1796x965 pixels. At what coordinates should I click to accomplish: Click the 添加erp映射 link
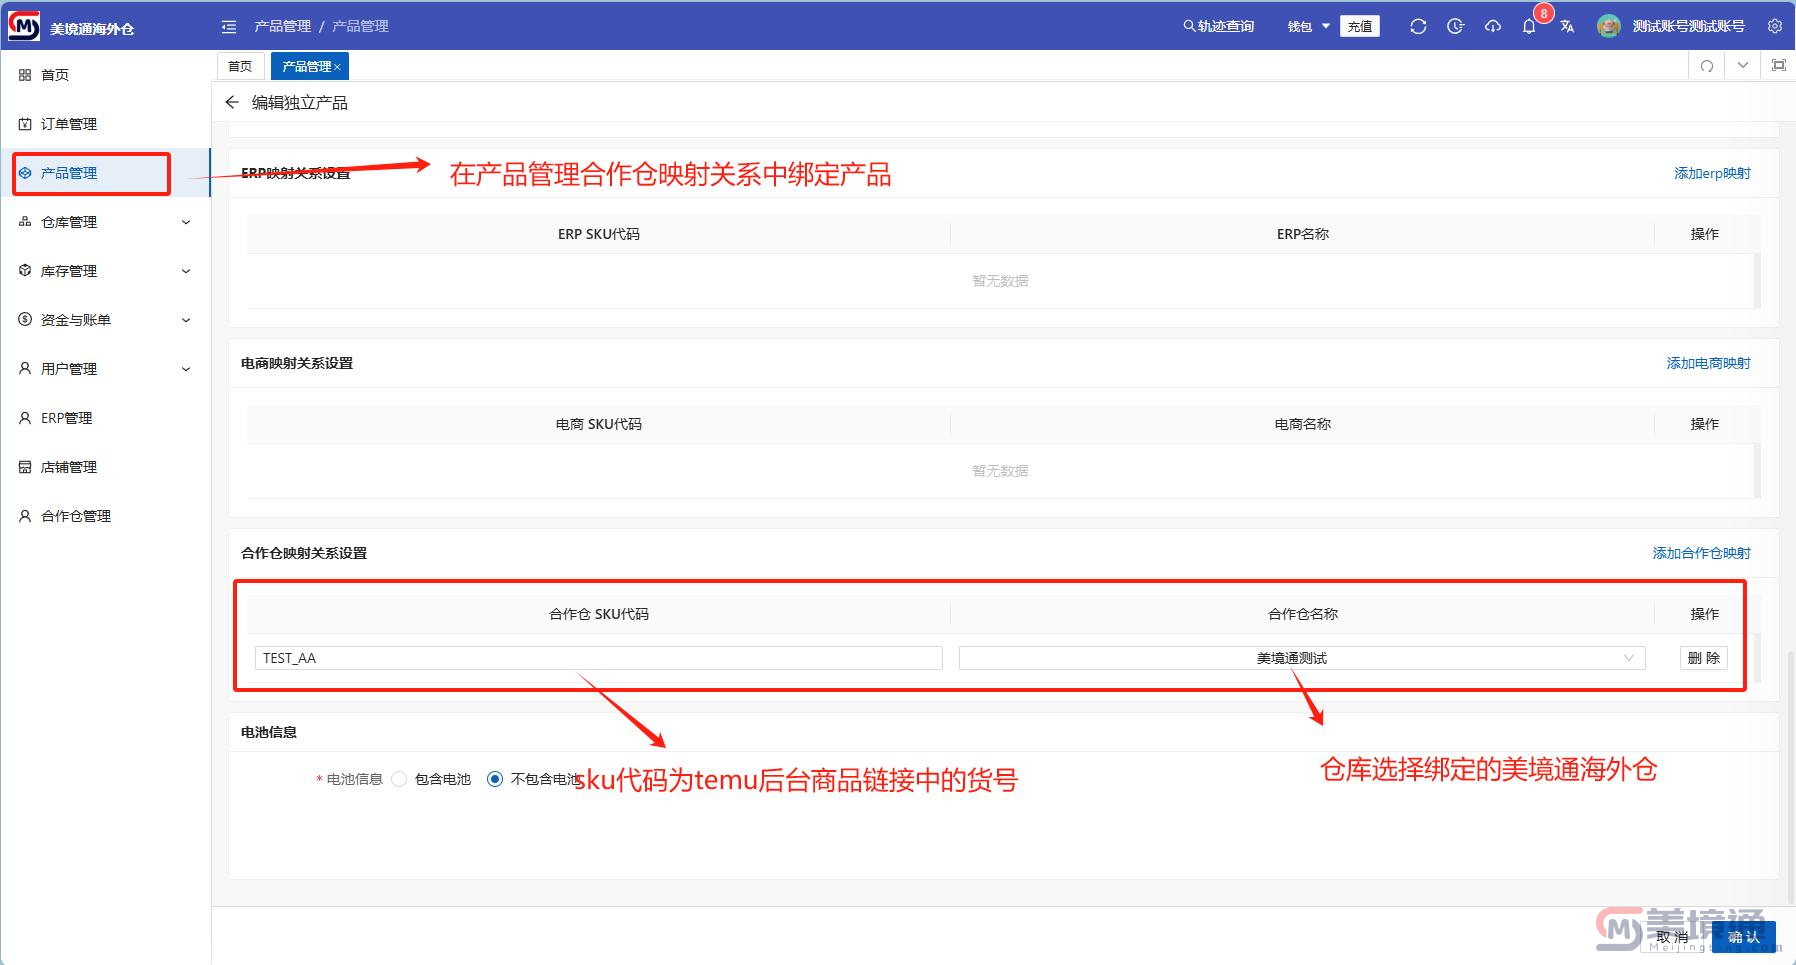tap(1712, 173)
